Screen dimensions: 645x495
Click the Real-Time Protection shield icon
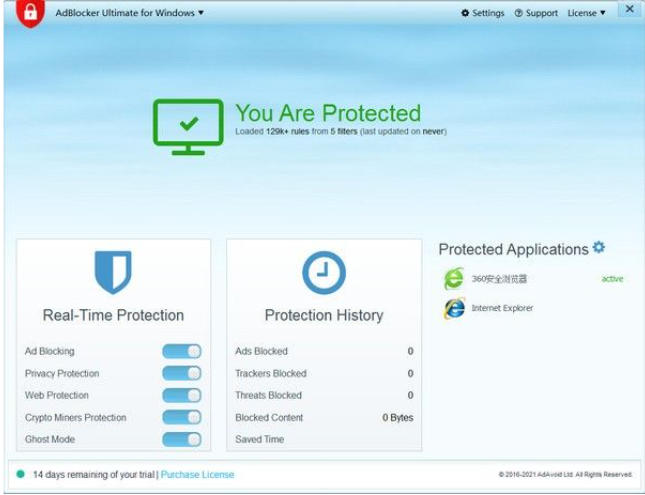click(x=113, y=273)
